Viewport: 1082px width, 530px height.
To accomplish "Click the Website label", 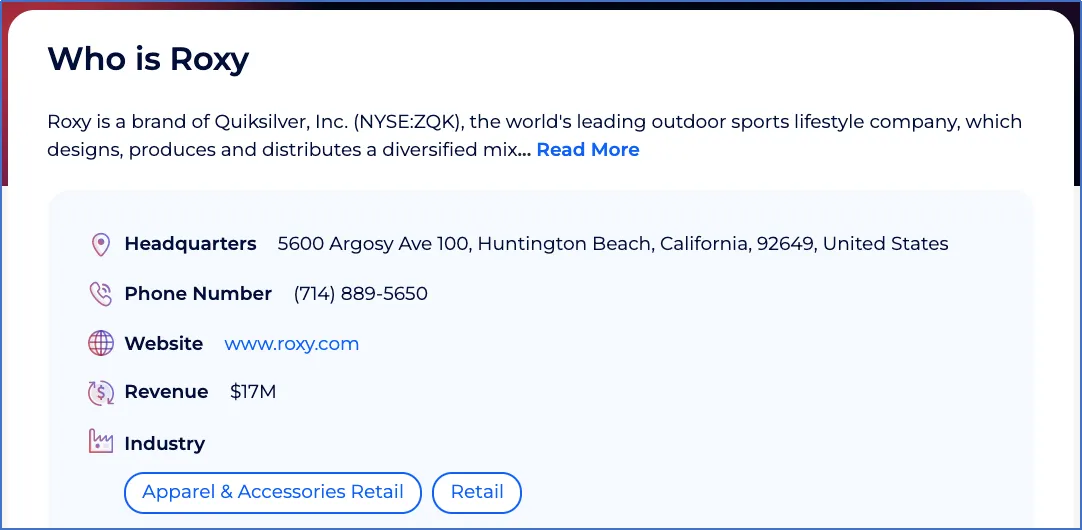I will [x=164, y=344].
